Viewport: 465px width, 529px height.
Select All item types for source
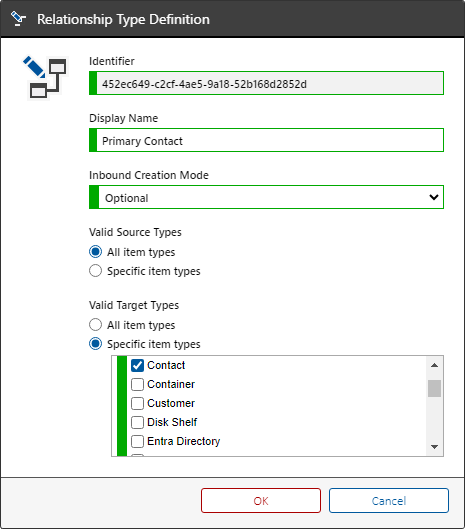point(95,252)
